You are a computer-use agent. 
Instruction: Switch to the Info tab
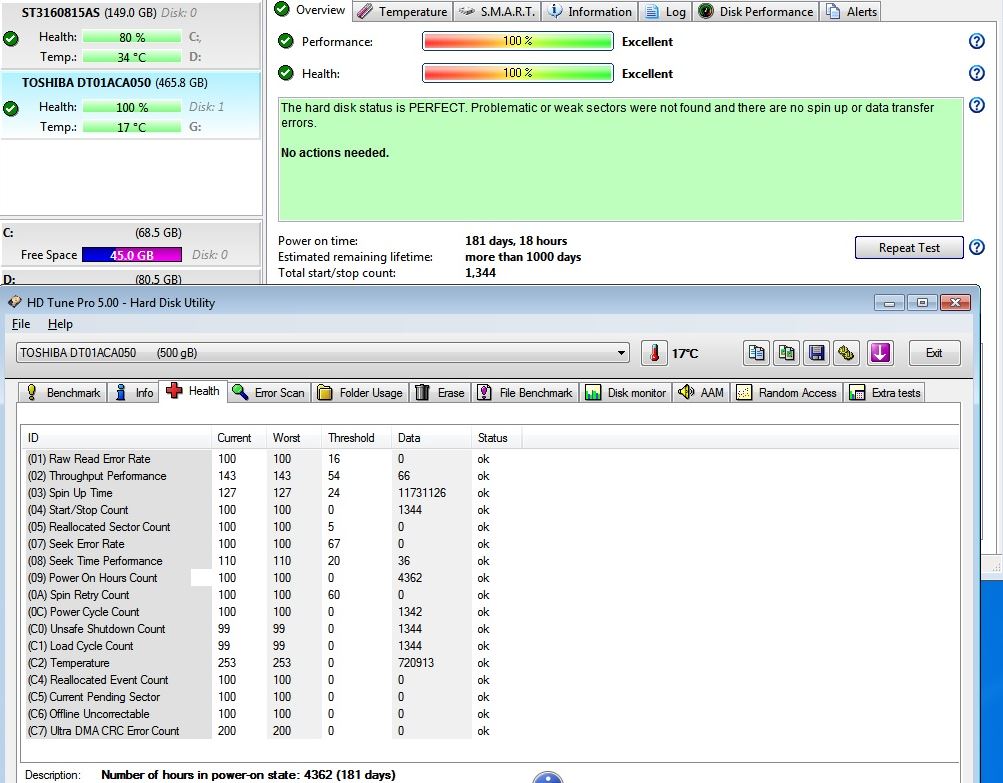click(133, 393)
